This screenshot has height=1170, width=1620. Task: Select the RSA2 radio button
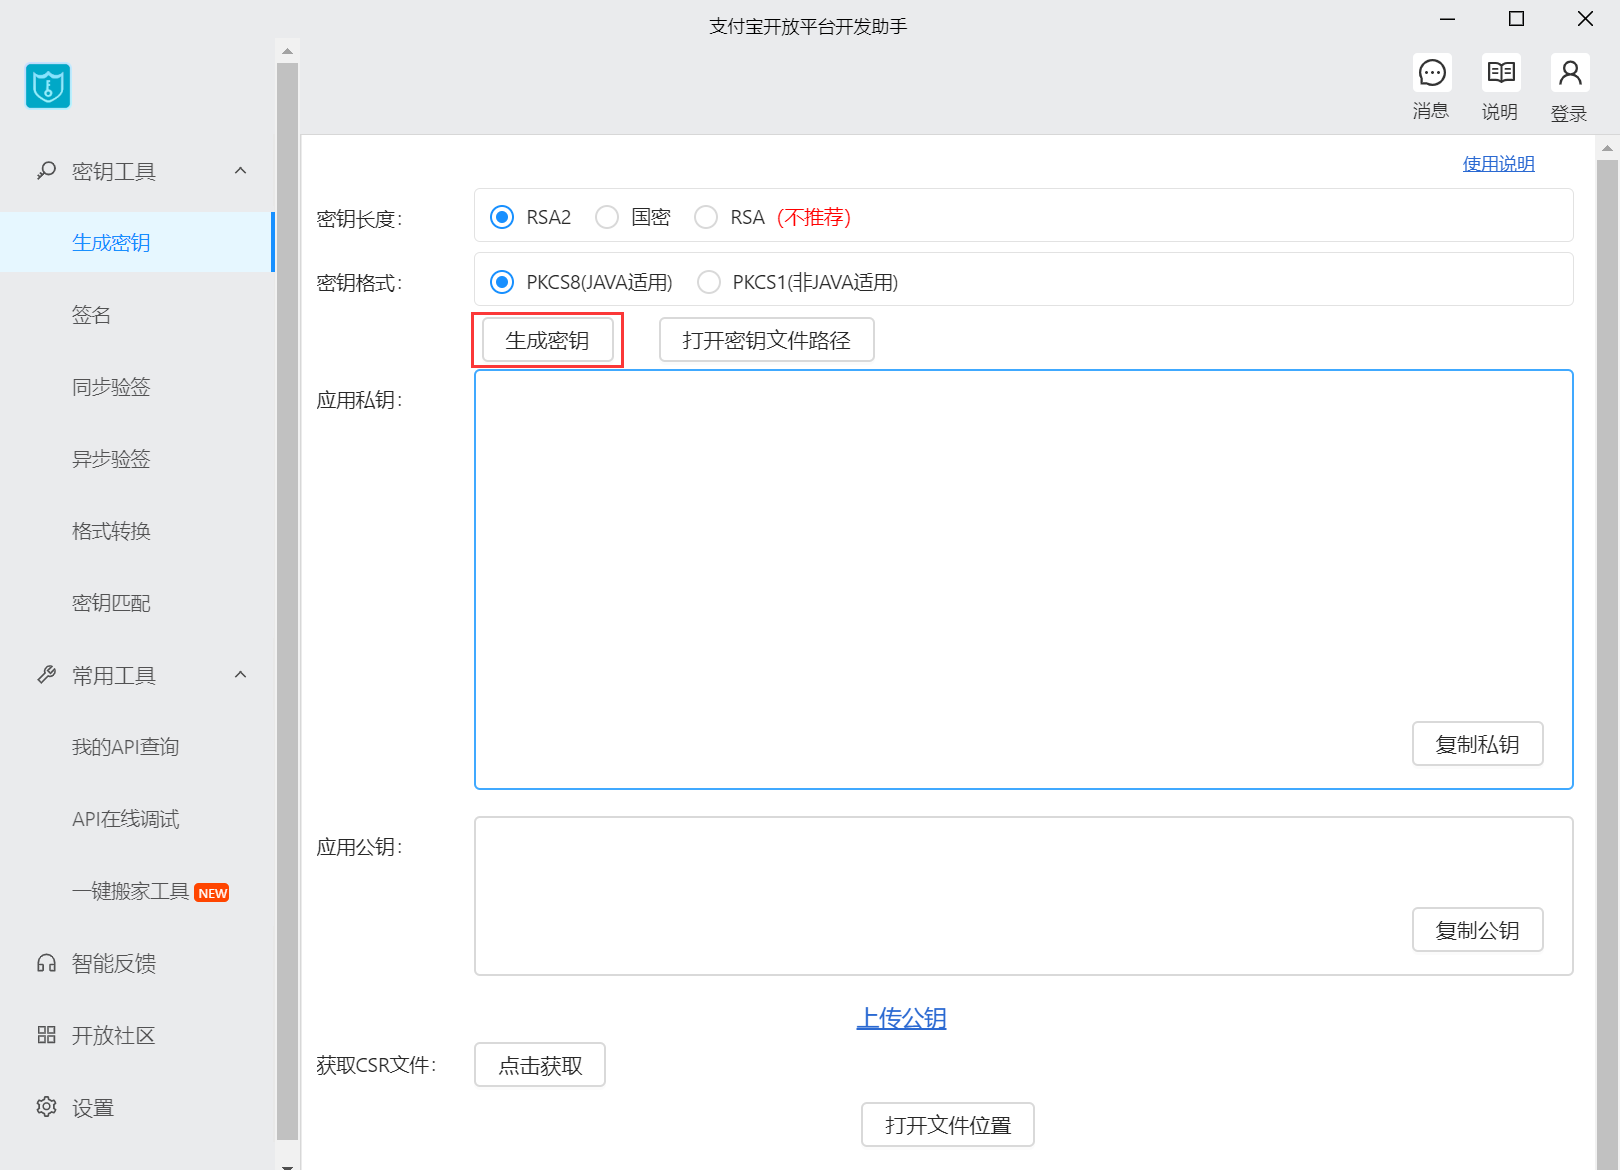tap(502, 217)
